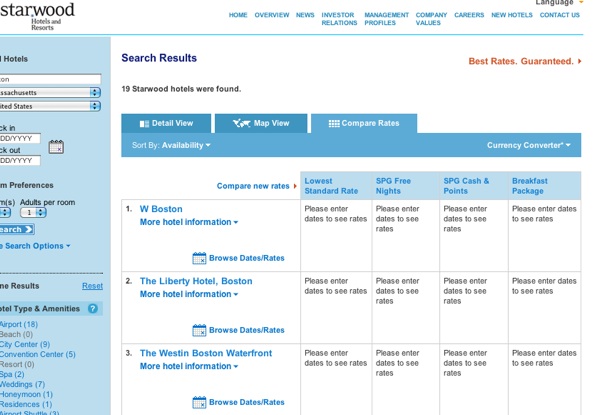Switch to the Map View tab
600x415 pixels.
coord(261,123)
